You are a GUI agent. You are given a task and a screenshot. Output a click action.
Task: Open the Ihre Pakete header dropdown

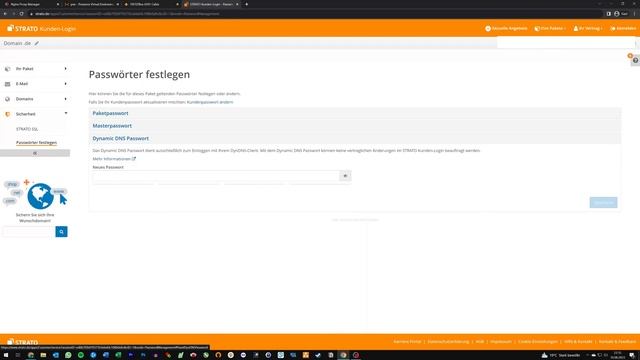[550, 29]
